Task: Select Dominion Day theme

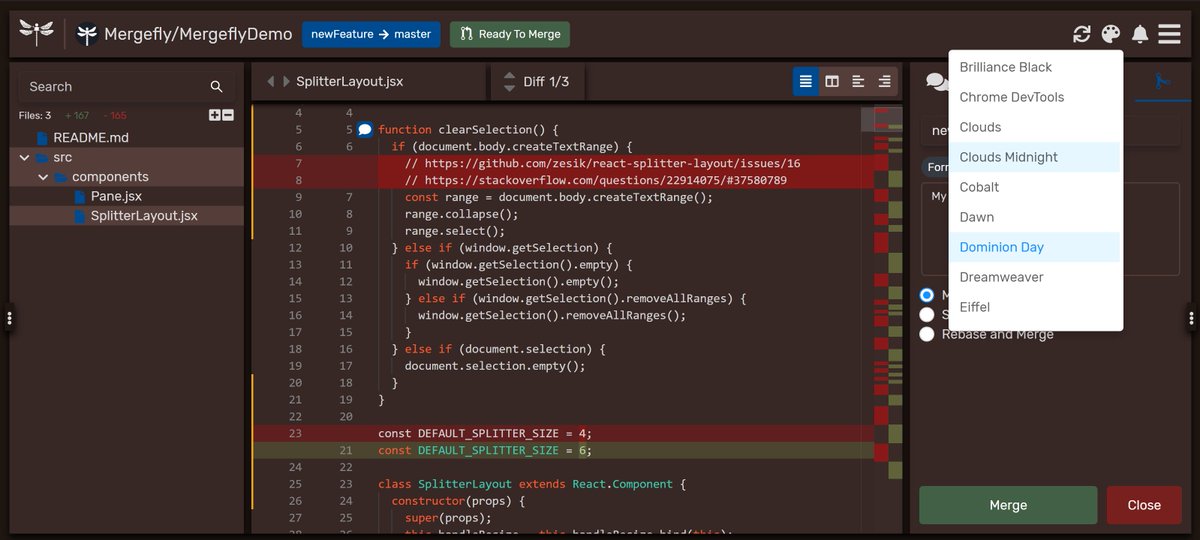Action: (x=1035, y=247)
